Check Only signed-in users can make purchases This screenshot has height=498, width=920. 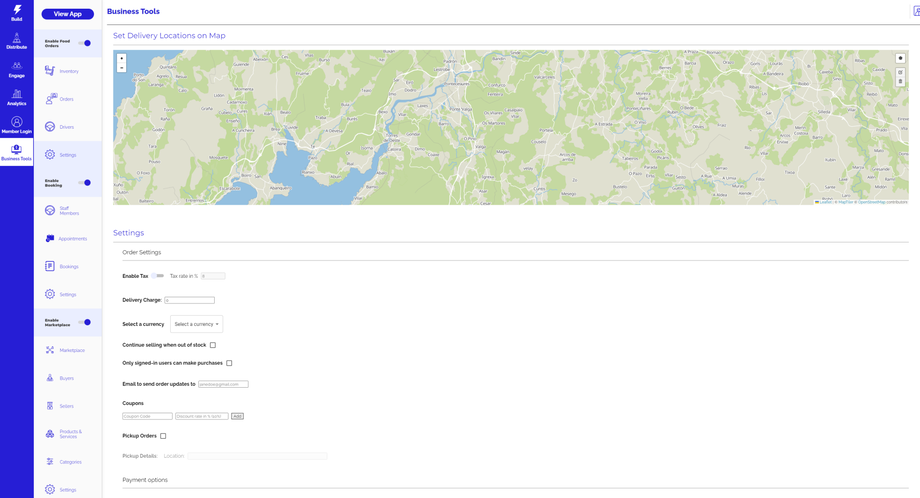pyautogui.click(x=229, y=363)
